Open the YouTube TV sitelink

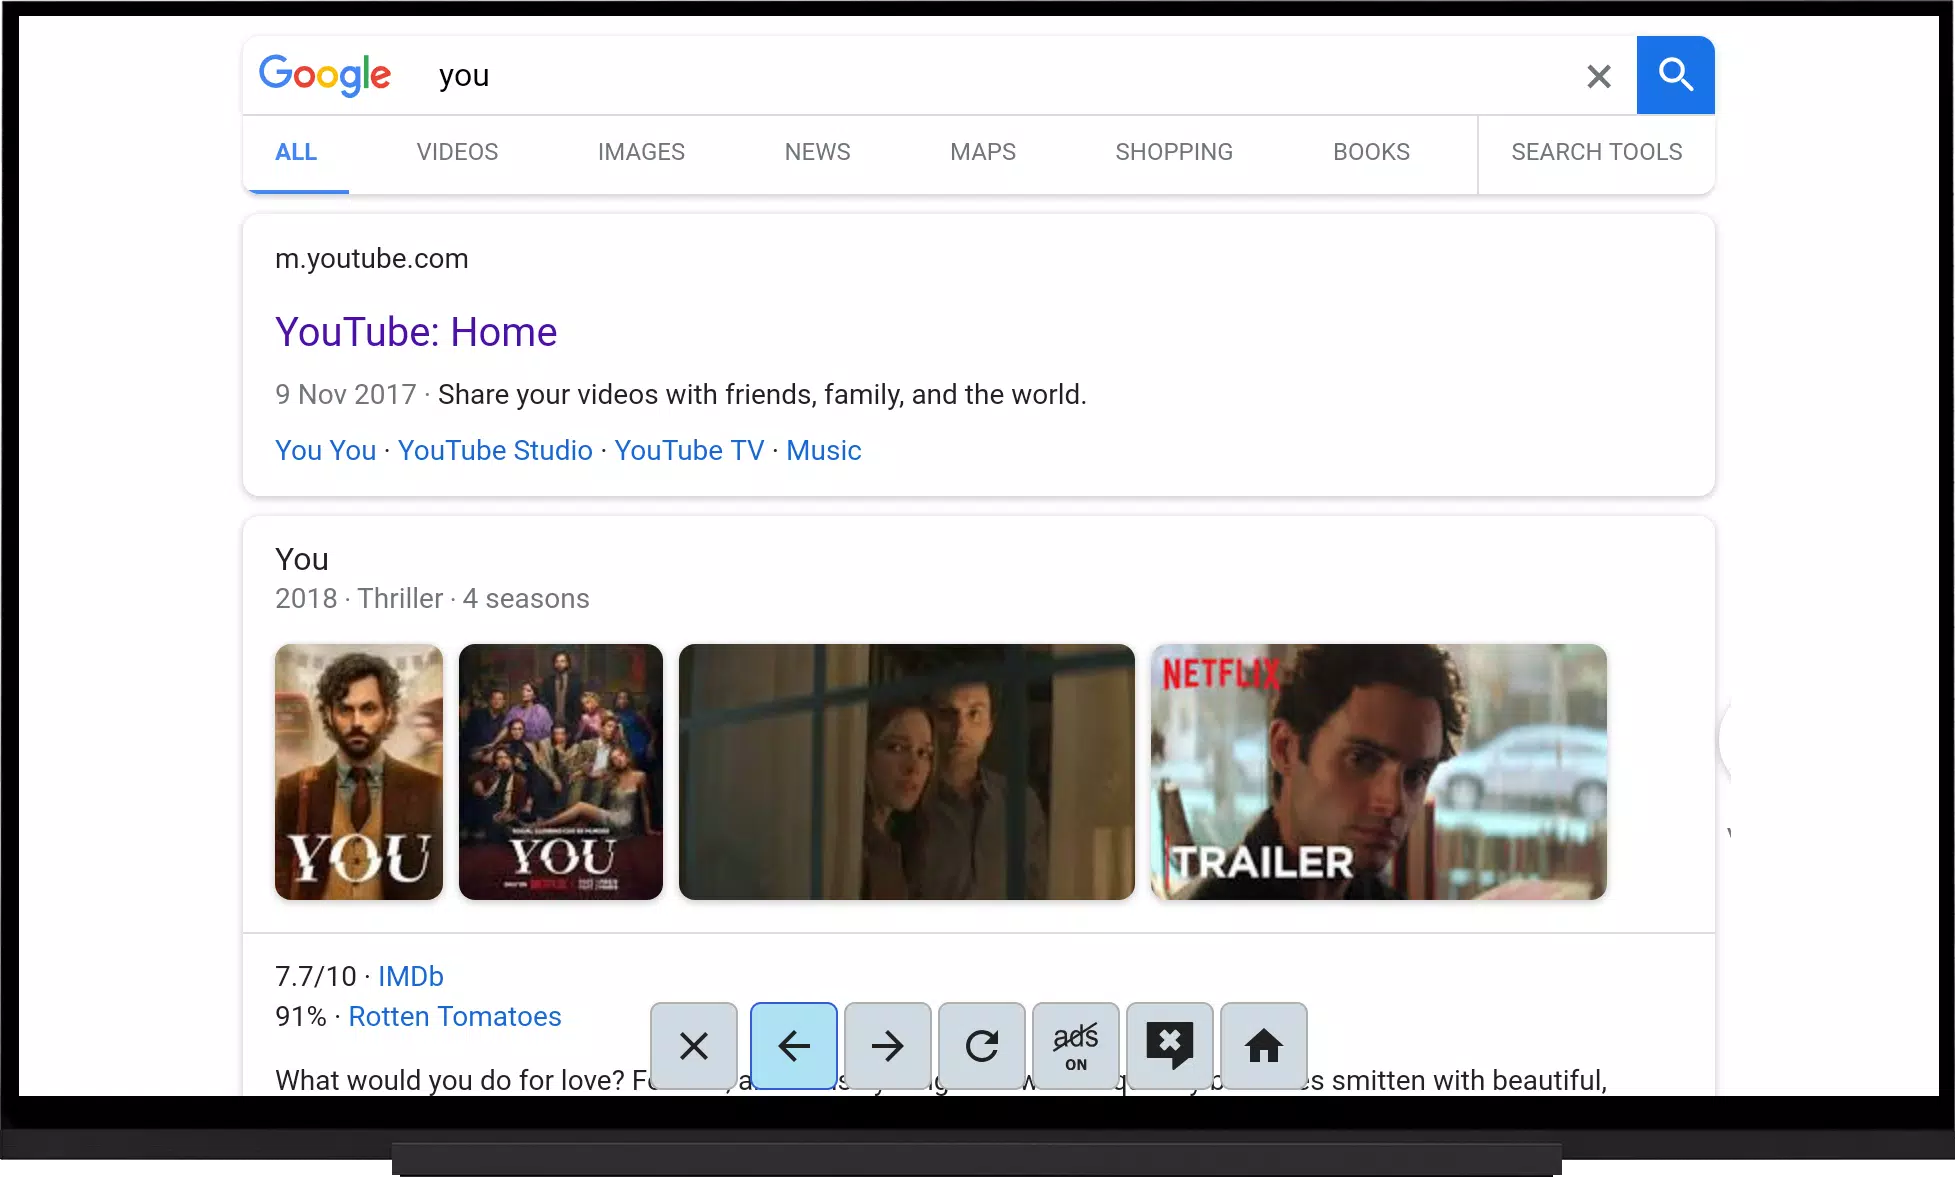point(689,451)
